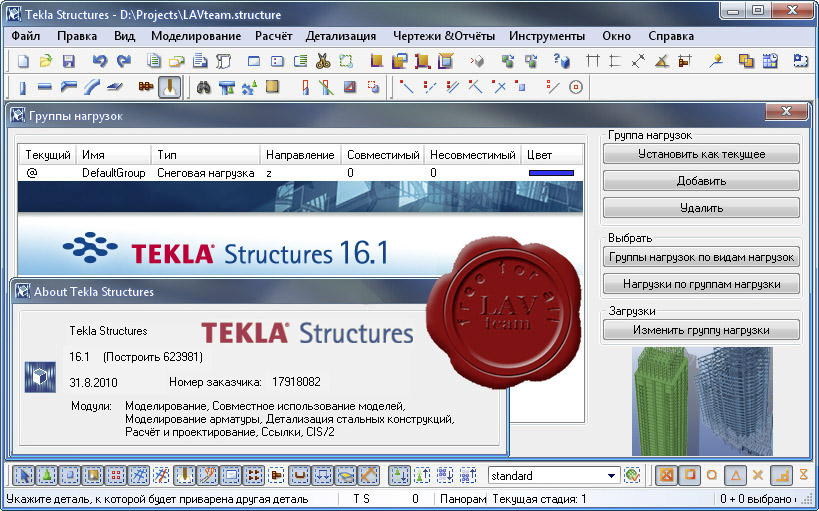
Task: Select the DefaultGroup name cell
Action: click(113, 173)
